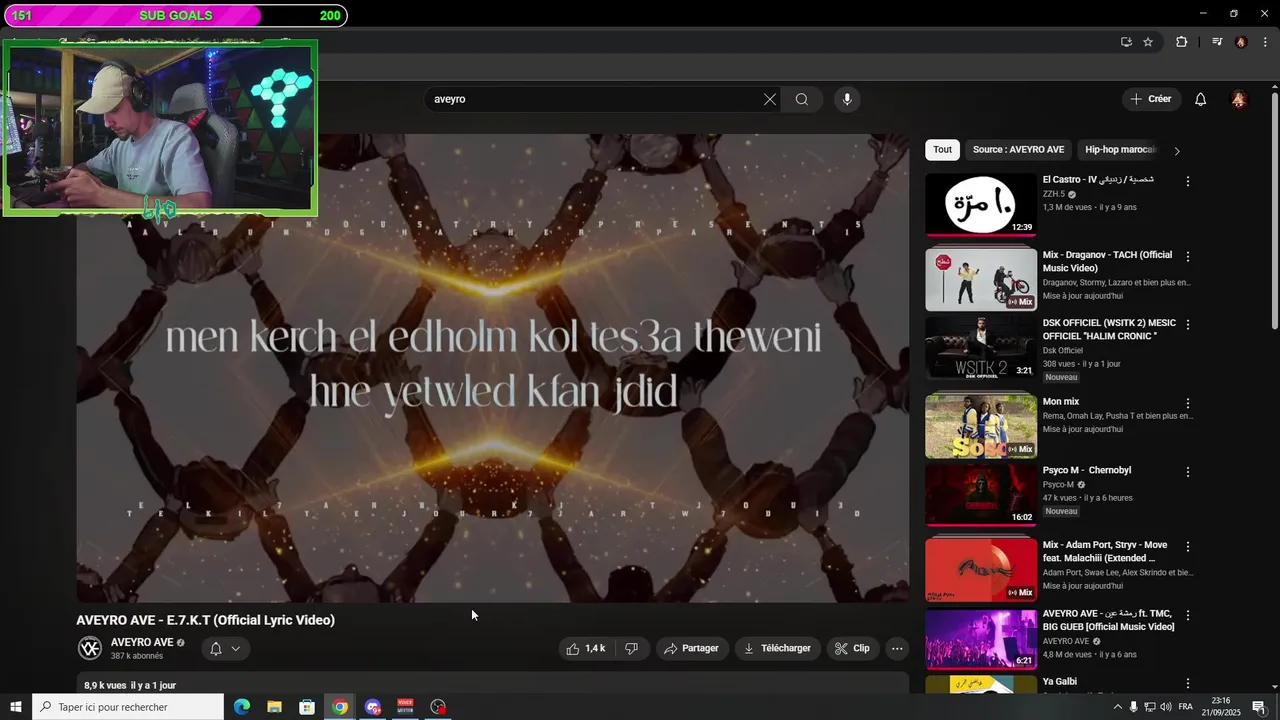Open options for Mix - Draganov
Viewport: 1280px width, 720px height.
point(1188,257)
